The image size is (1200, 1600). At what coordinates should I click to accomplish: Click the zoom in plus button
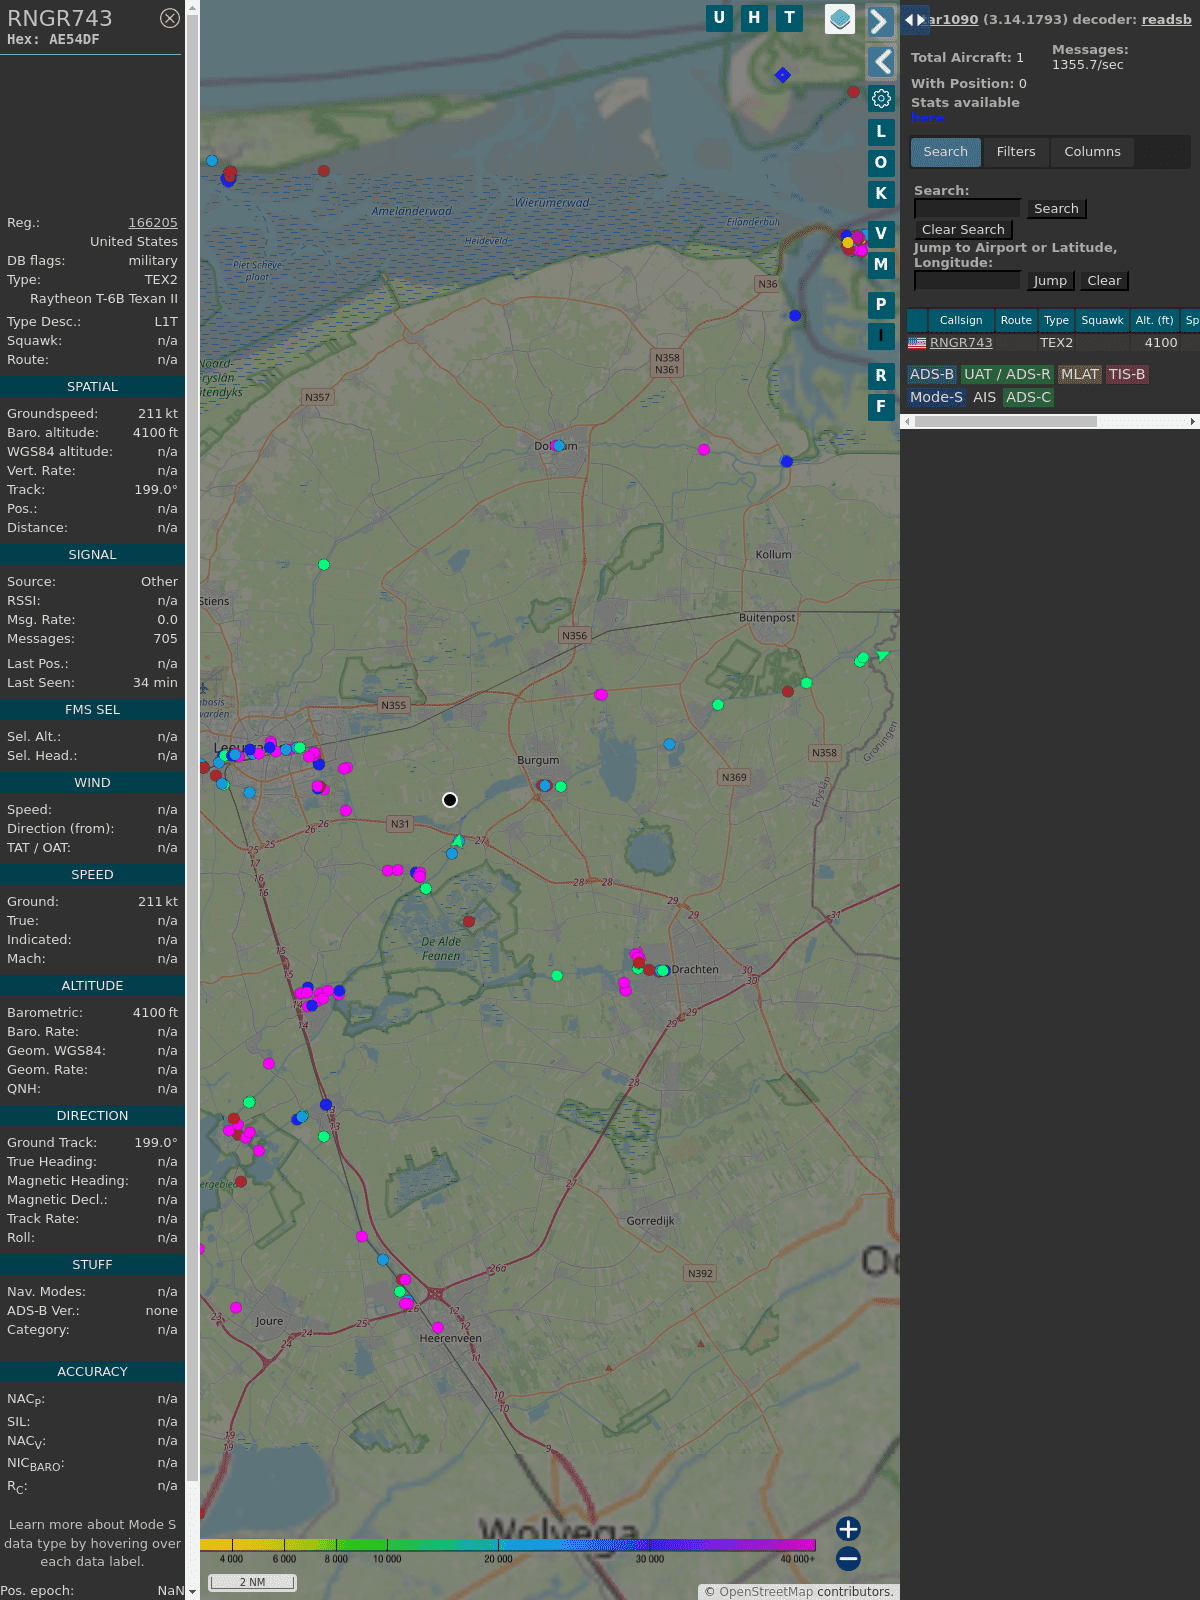click(x=848, y=1528)
